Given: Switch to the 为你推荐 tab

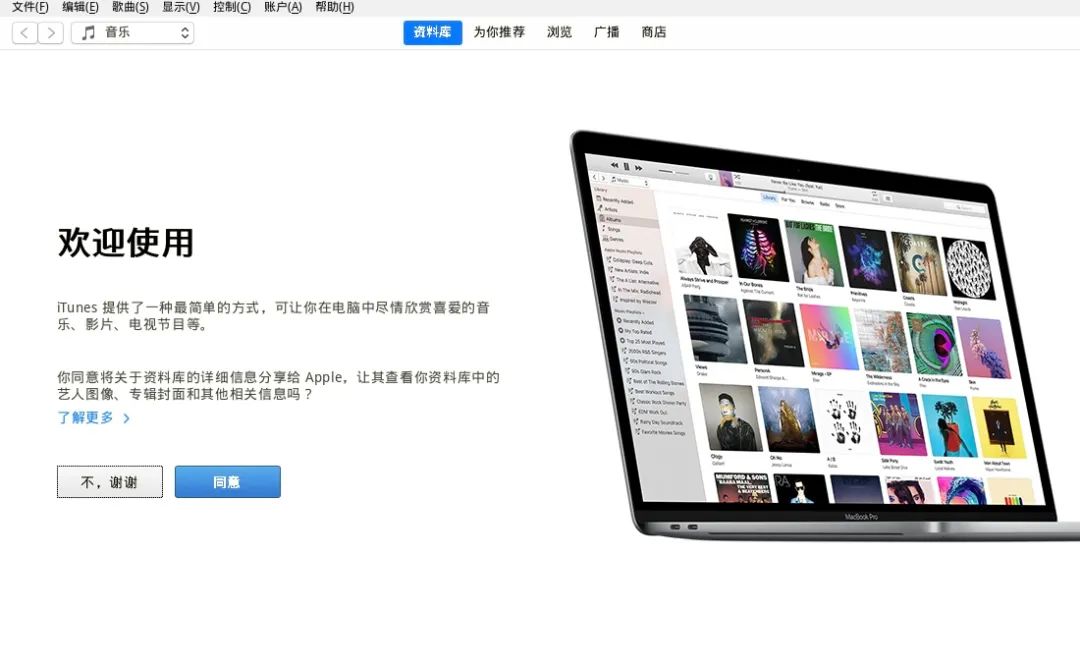Looking at the screenshot, I should tap(499, 32).
